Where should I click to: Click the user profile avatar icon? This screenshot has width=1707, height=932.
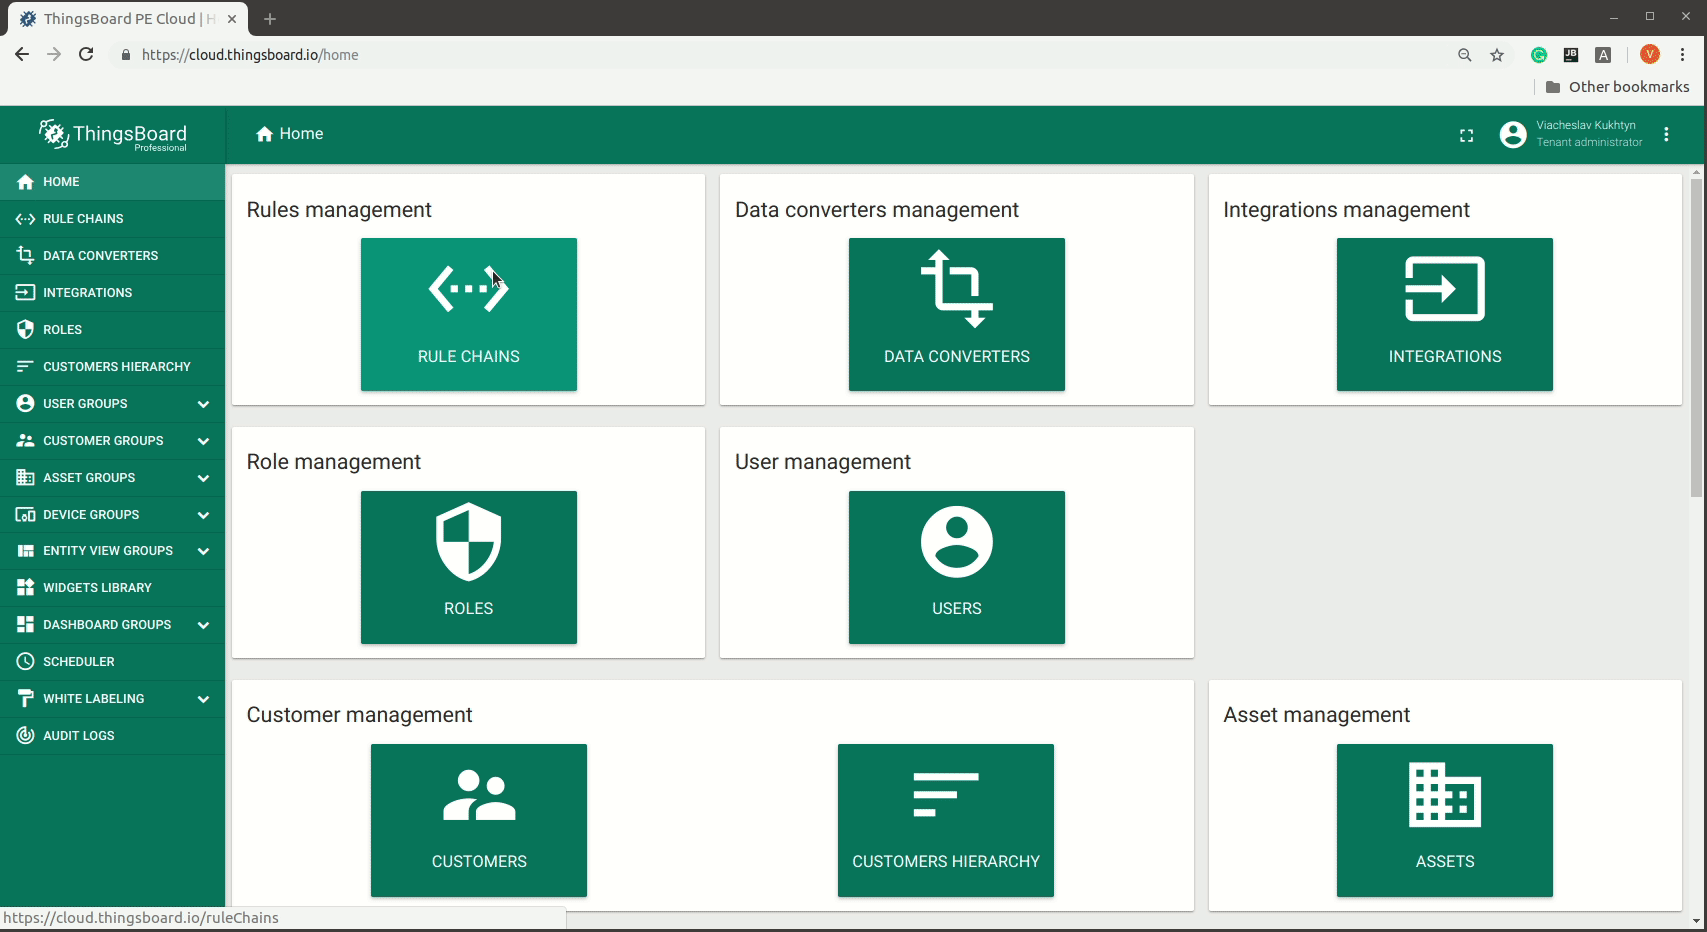pyautogui.click(x=1513, y=135)
